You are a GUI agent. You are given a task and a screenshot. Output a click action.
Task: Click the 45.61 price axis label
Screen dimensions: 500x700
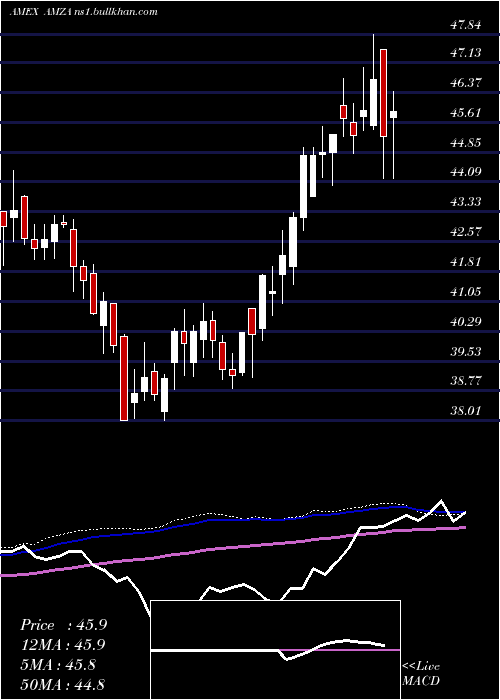coord(466,112)
